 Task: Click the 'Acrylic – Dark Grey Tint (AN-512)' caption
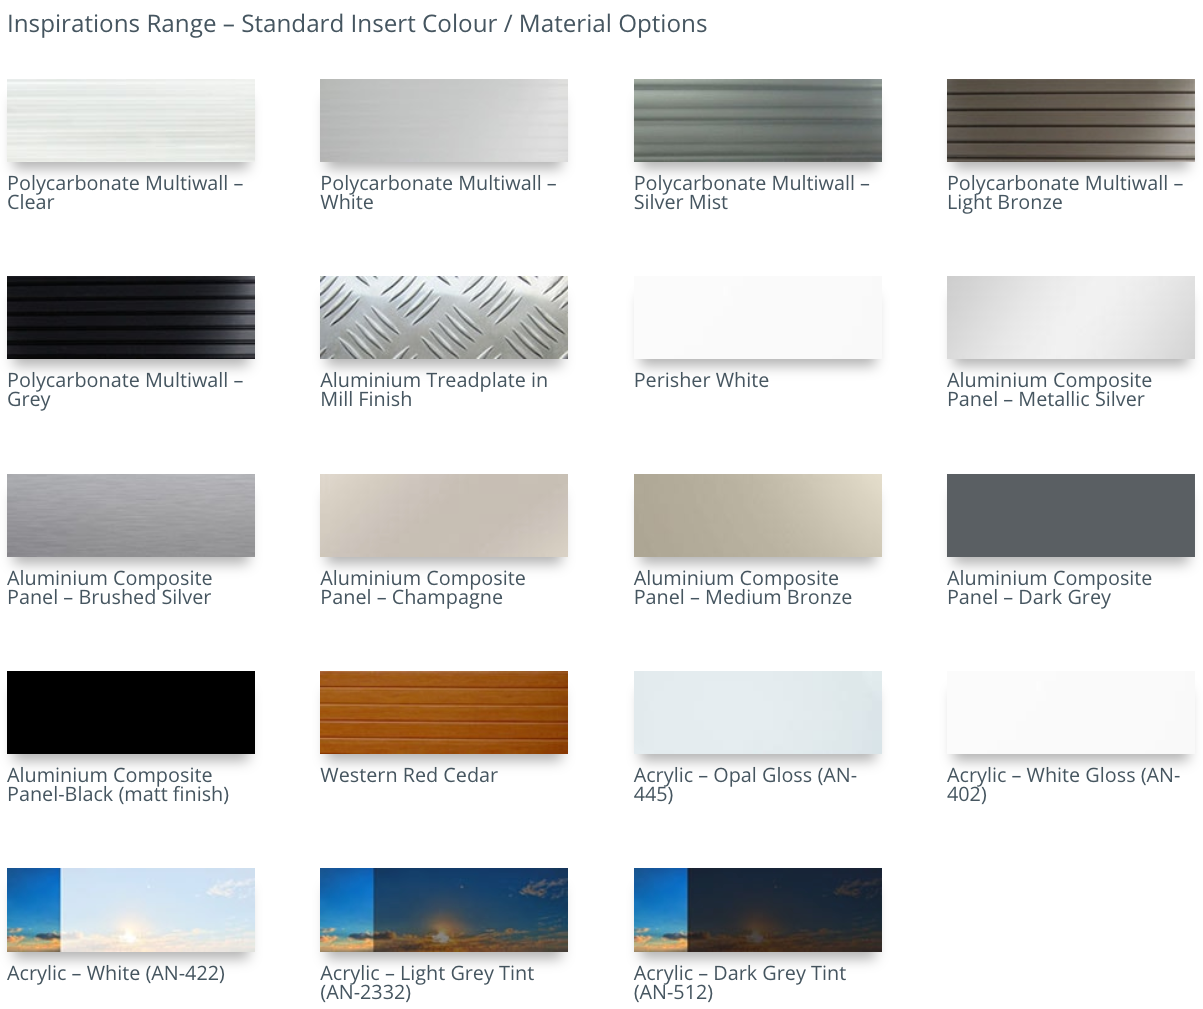tap(740, 982)
